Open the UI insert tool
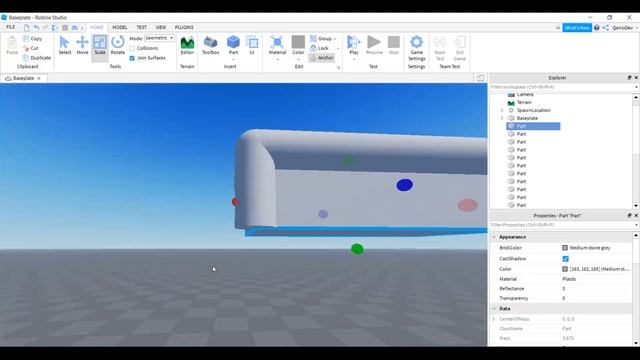The image size is (640, 360). [x=252, y=45]
